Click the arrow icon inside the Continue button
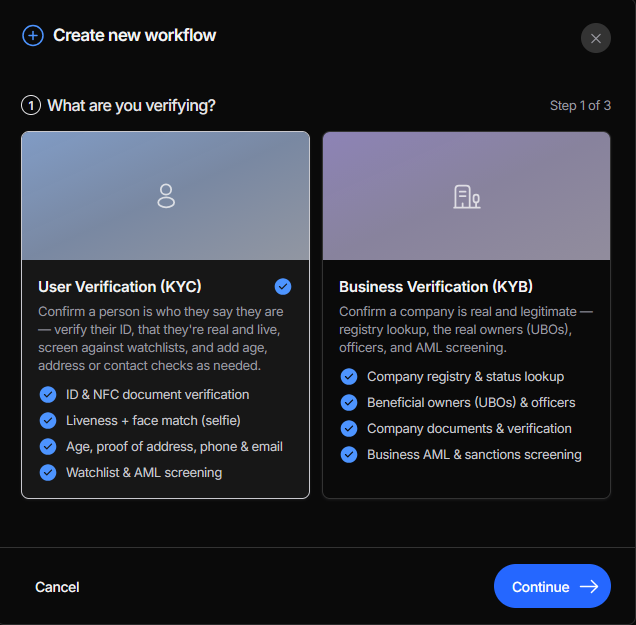 (x=589, y=586)
